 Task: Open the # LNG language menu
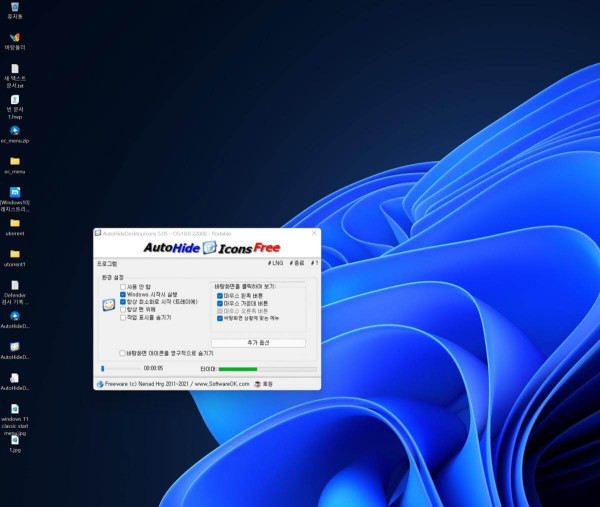coord(276,263)
